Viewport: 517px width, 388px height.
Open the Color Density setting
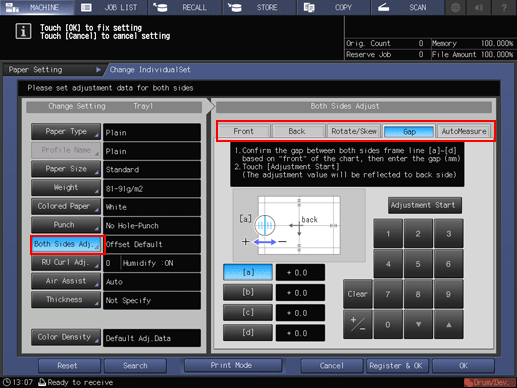[x=66, y=337]
